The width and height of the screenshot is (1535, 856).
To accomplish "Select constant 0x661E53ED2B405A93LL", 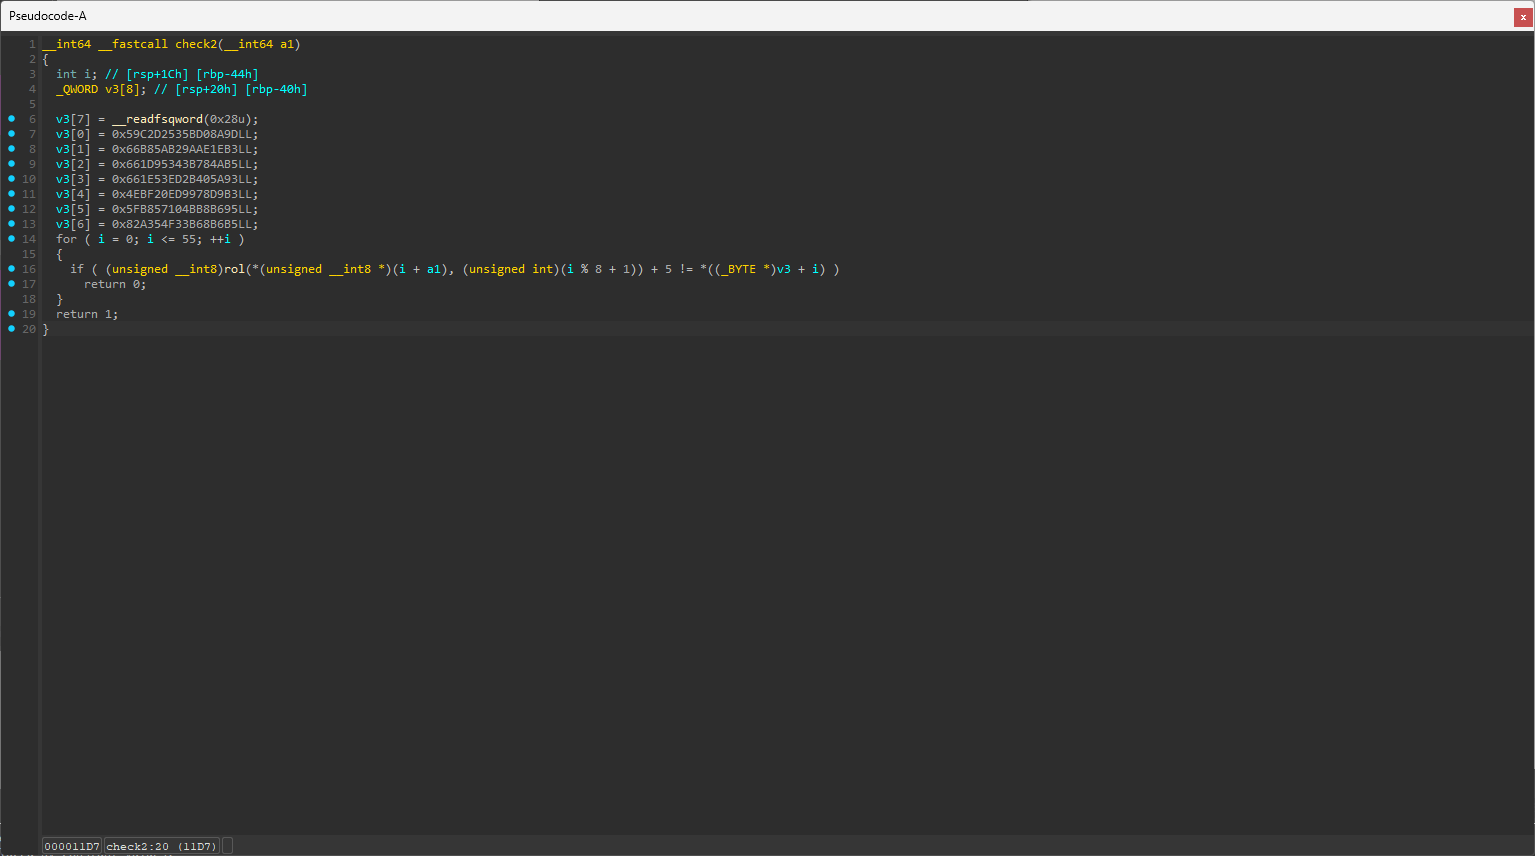I will pyautogui.click(x=182, y=179).
